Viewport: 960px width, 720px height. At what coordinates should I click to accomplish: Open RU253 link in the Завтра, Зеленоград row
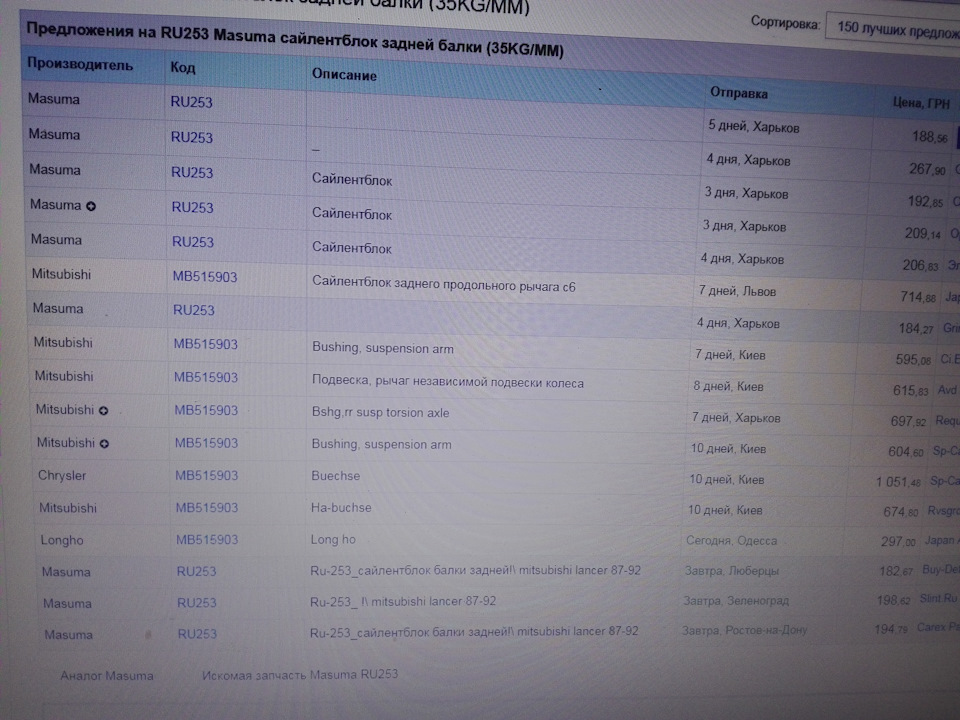pyautogui.click(x=197, y=603)
